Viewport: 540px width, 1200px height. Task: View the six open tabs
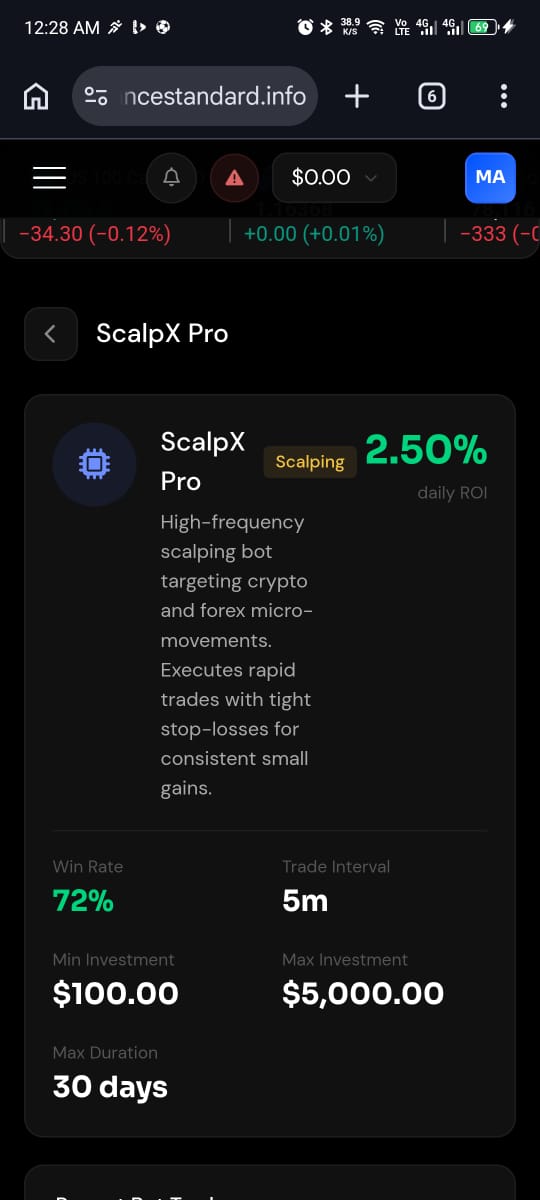click(431, 96)
